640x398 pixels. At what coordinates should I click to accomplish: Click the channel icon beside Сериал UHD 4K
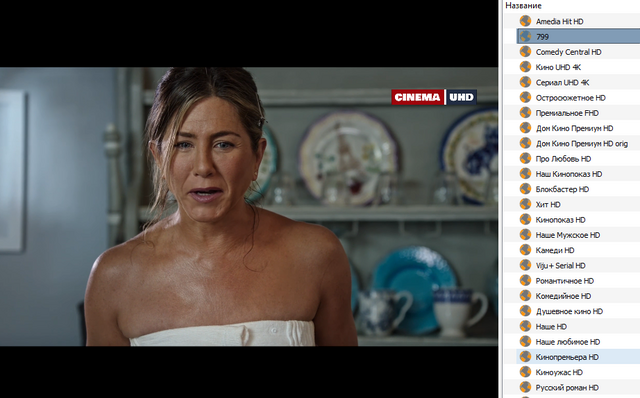pos(525,82)
